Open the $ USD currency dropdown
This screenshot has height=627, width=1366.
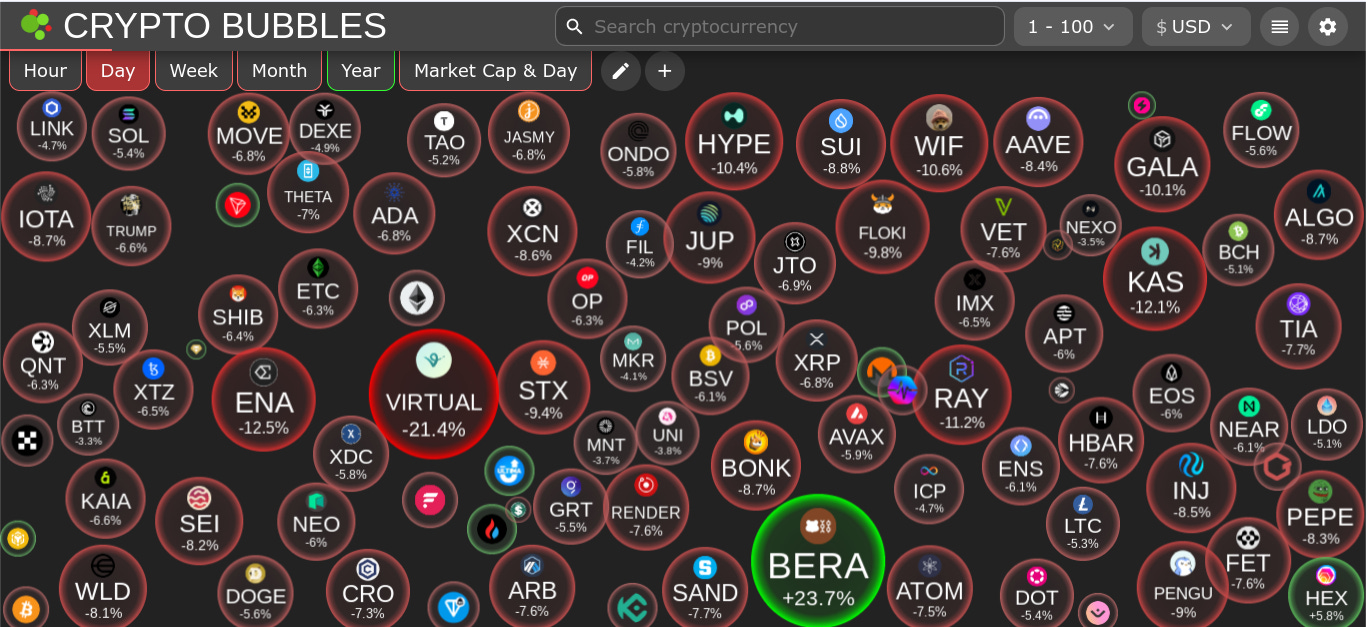(x=1196, y=27)
